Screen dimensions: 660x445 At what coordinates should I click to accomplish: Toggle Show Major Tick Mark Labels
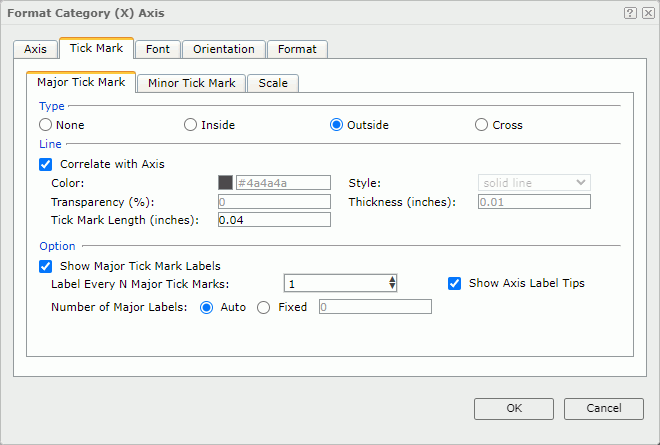45,266
